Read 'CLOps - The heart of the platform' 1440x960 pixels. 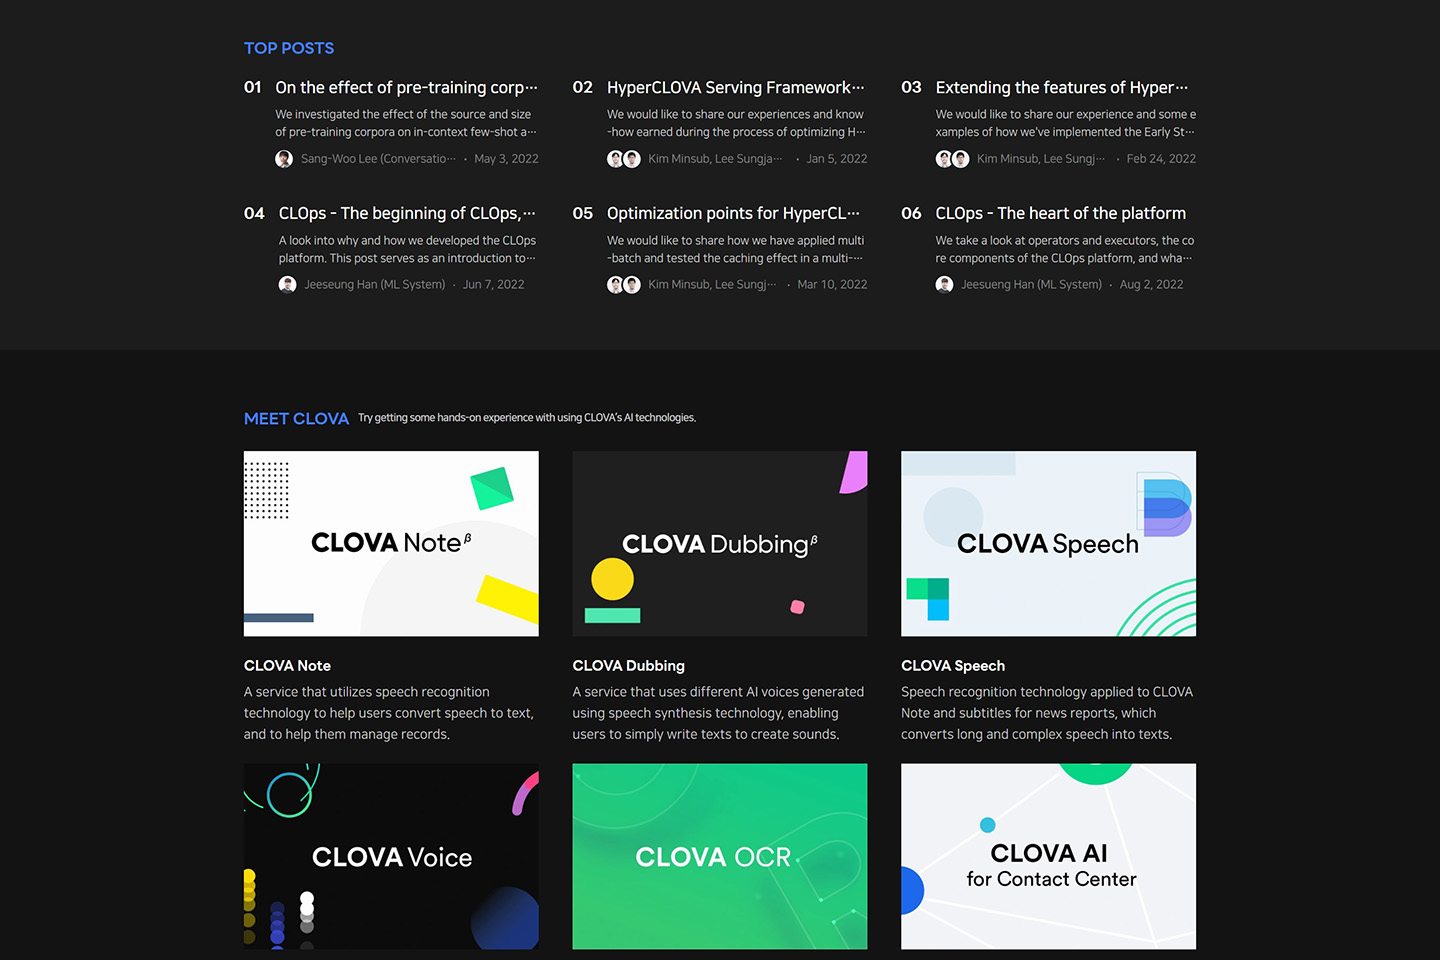click(x=1060, y=214)
